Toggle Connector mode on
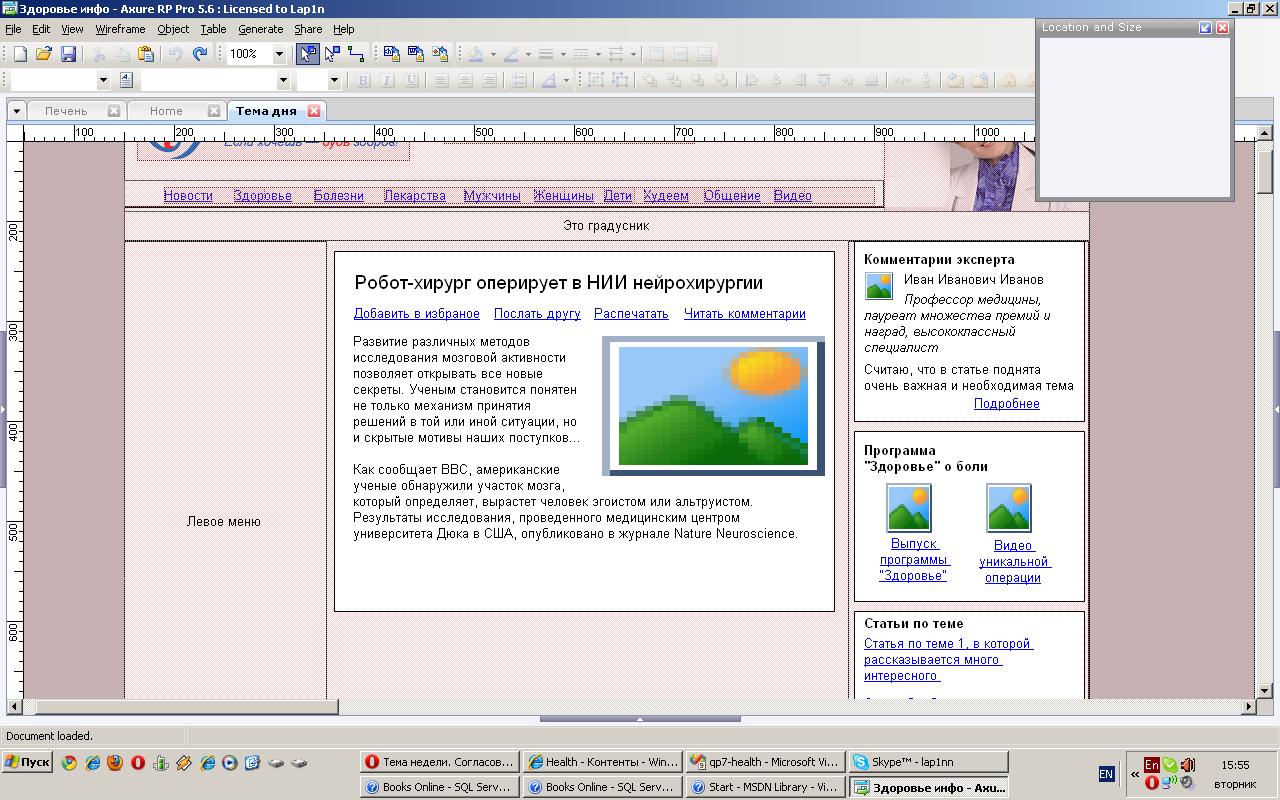This screenshot has width=1280, height=800. pos(356,54)
